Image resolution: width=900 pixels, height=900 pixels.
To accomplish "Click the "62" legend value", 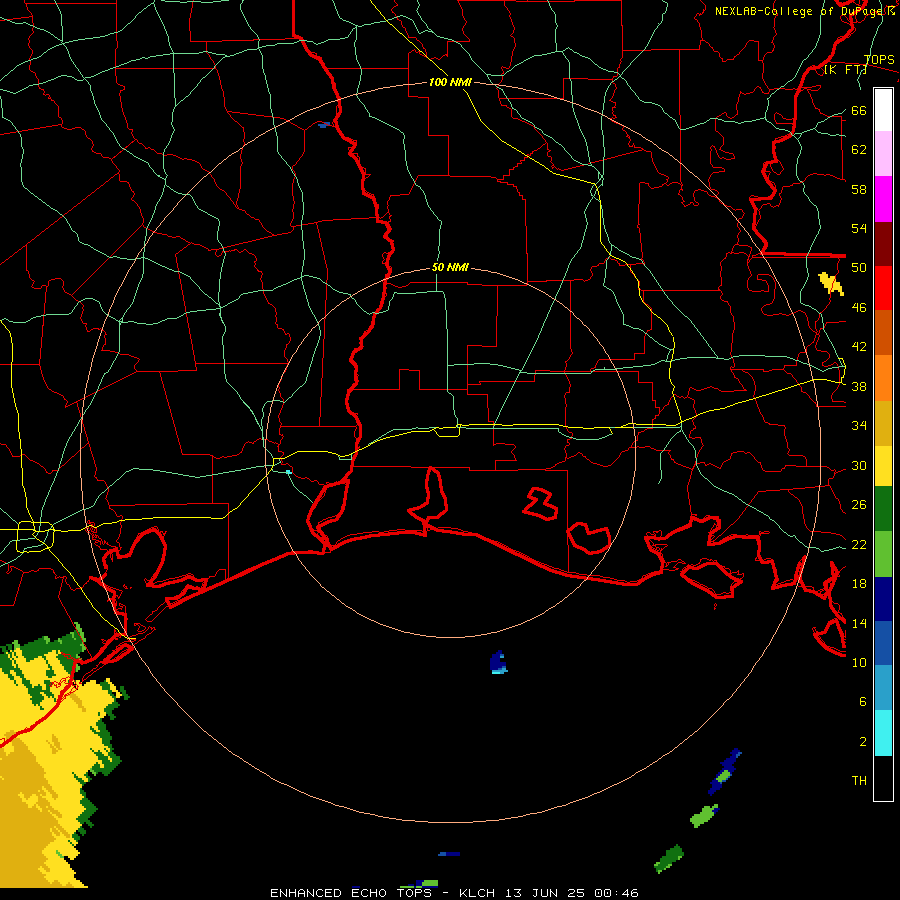I will coord(859,150).
